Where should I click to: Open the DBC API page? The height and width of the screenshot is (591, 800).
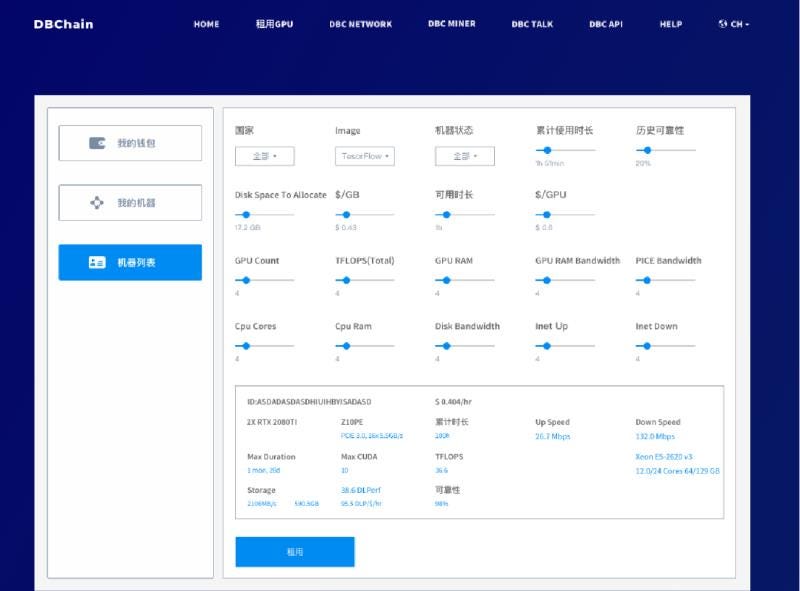click(x=606, y=24)
